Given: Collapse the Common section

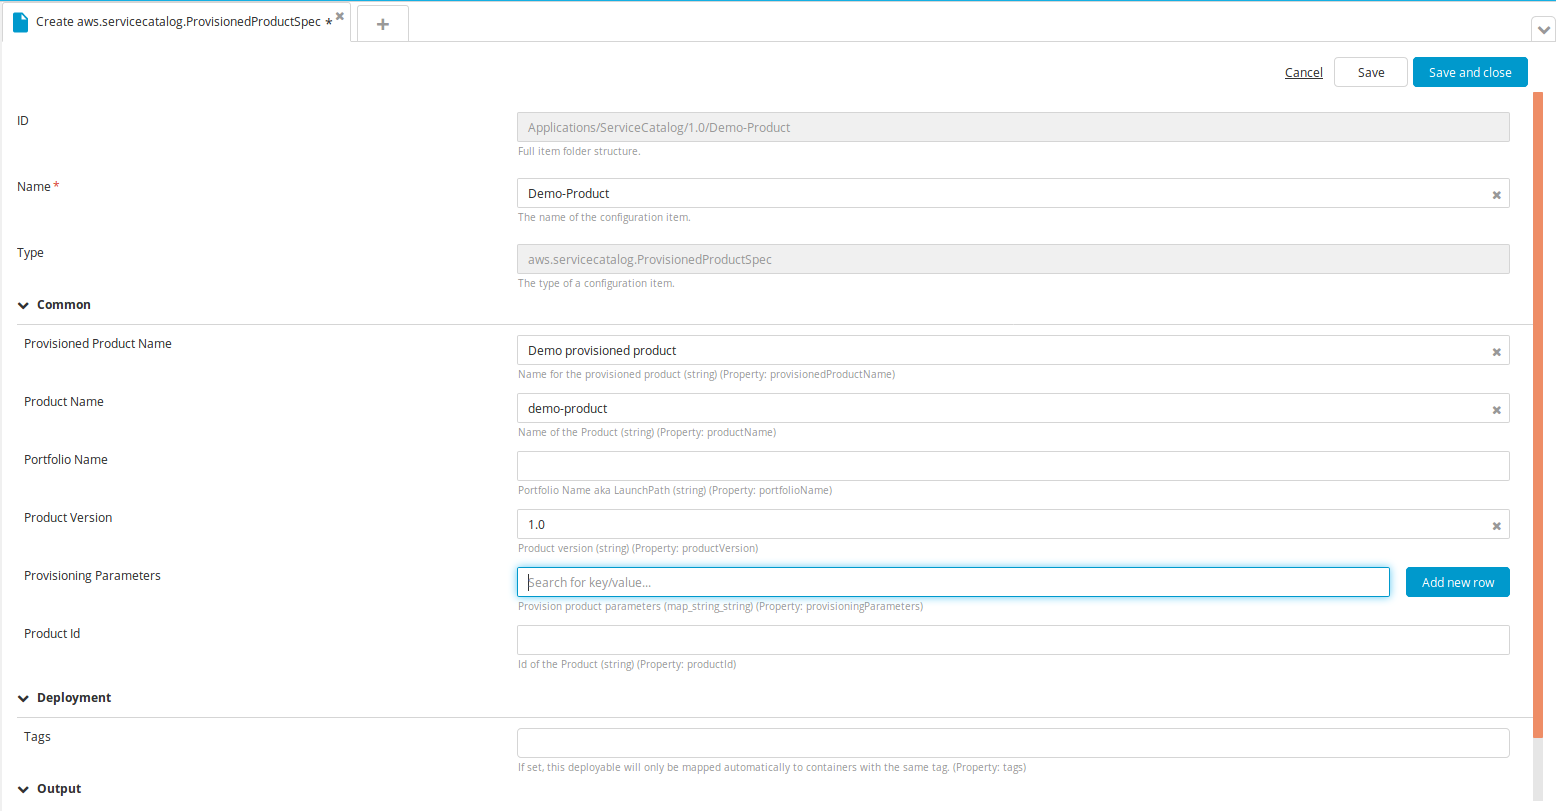Looking at the screenshot, I should click(23, 305).
